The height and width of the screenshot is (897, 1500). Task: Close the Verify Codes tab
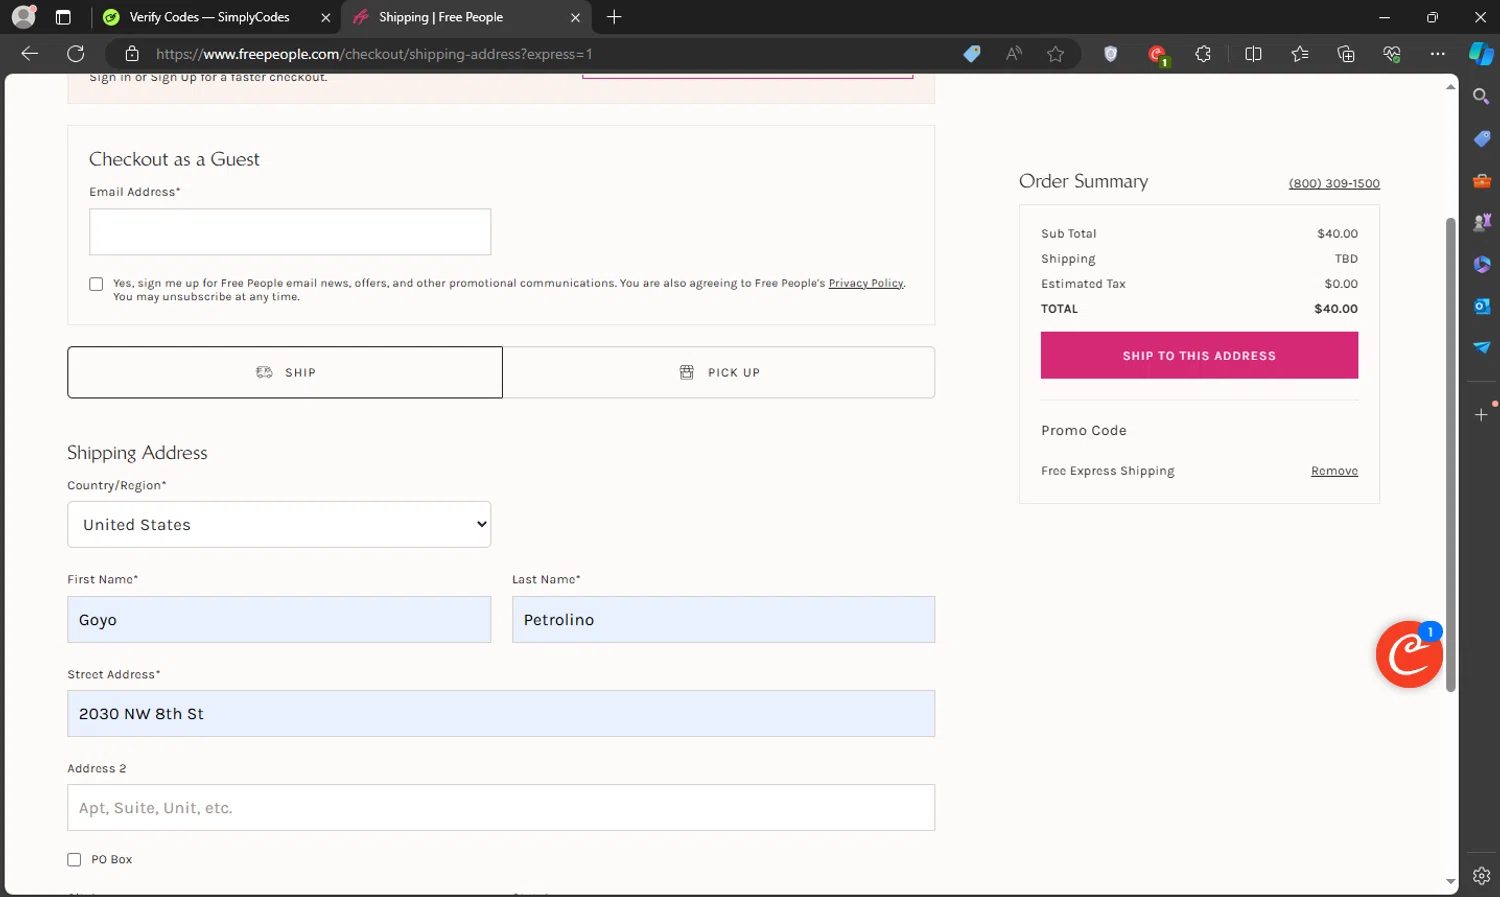[x=325, y=17]
